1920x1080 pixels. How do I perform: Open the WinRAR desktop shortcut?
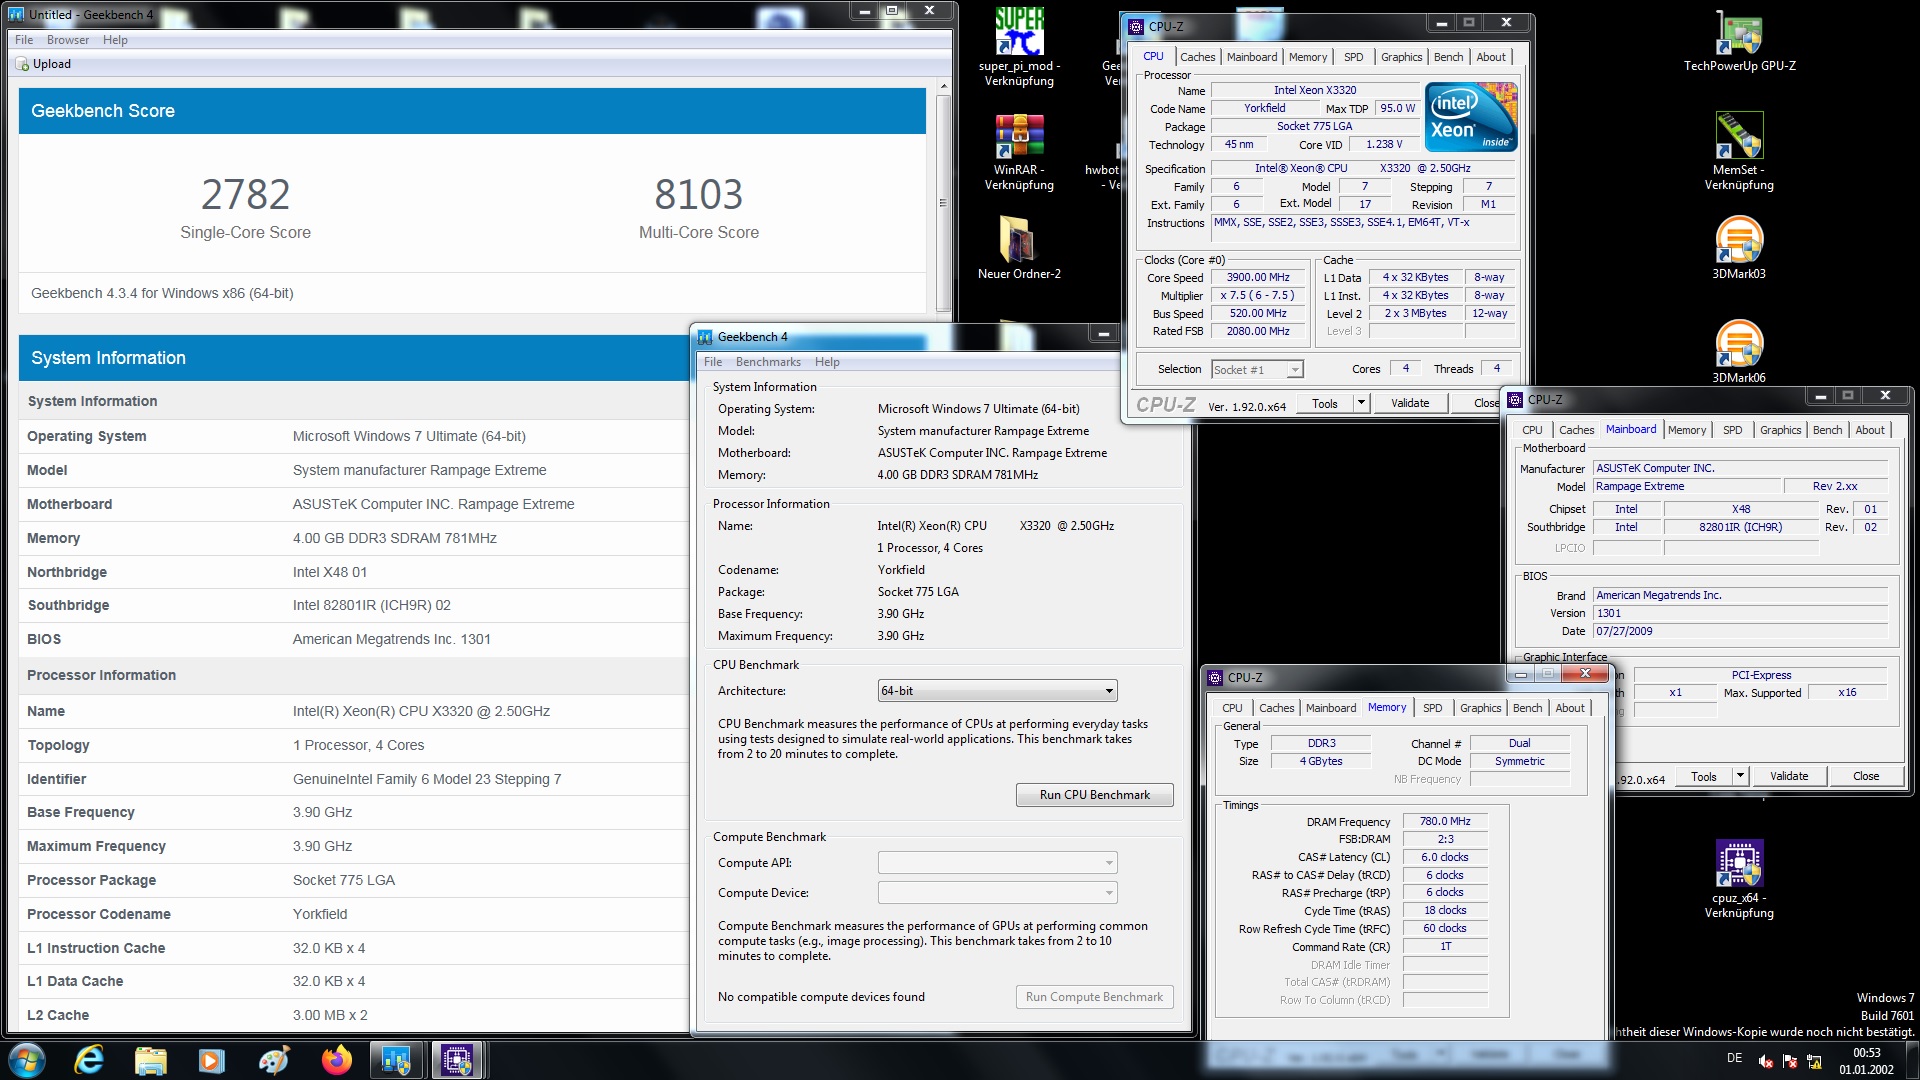pyautogui.click(x=1019, y=151)
